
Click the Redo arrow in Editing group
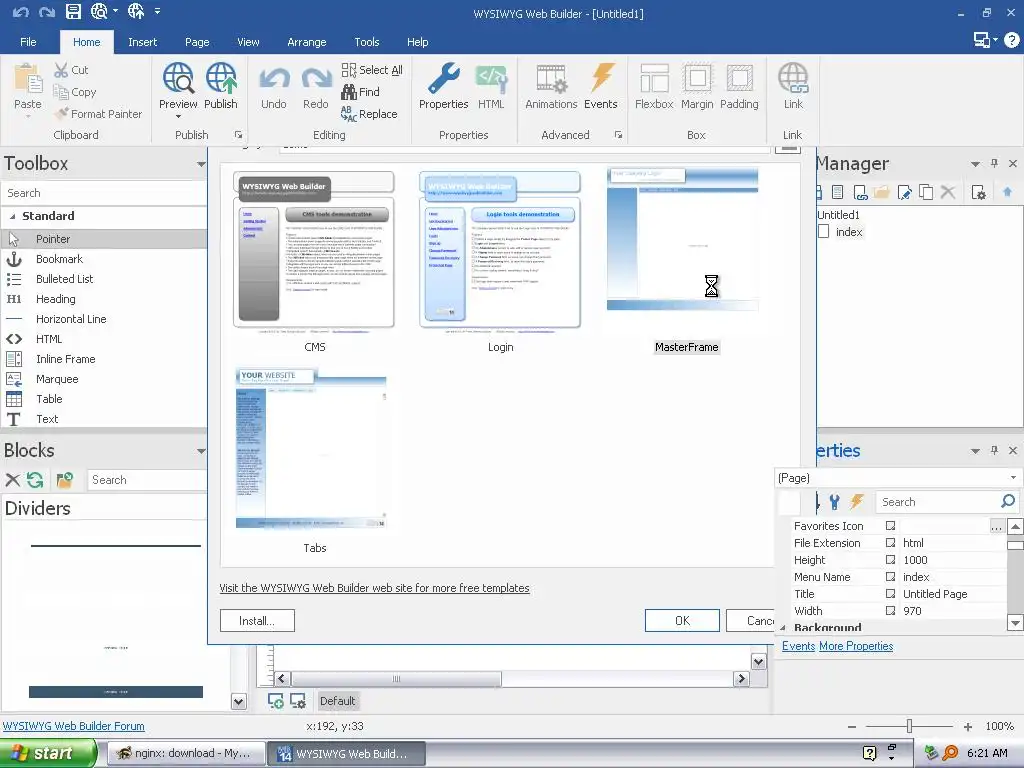(x=316, y=79)
